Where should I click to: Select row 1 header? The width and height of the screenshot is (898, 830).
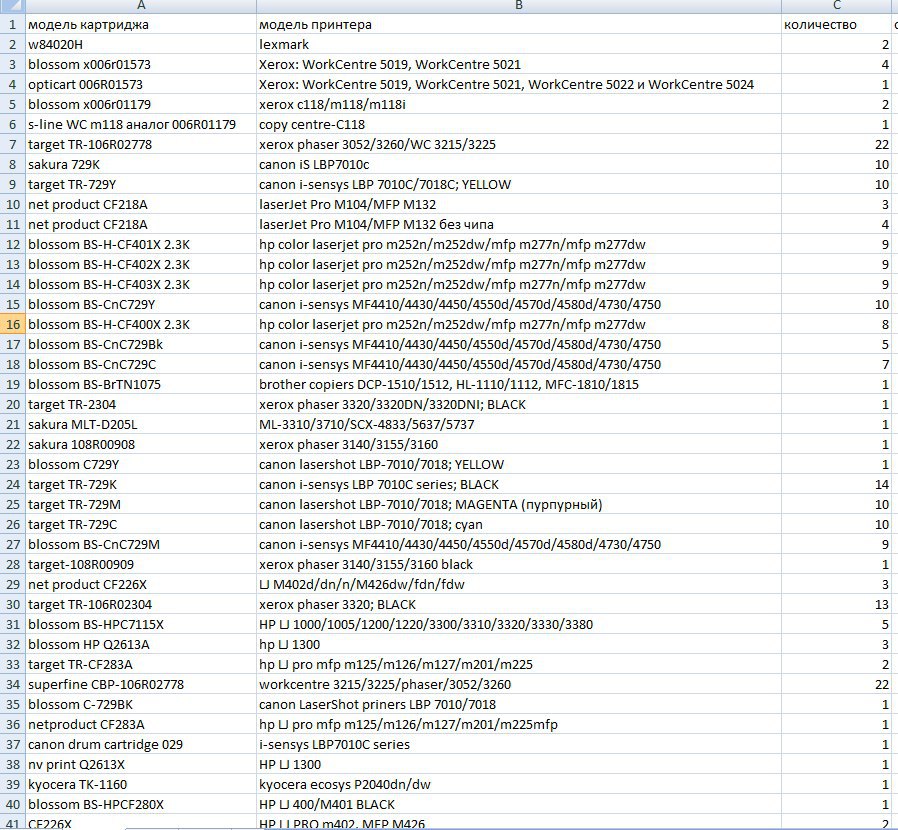[13, 25]
